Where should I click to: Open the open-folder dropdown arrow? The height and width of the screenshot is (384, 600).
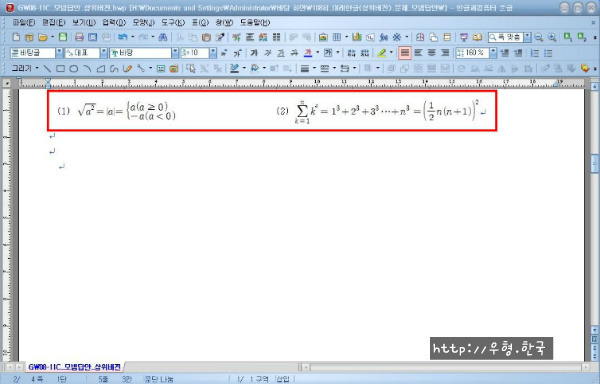pyautogui.click(x=52, y=37)
